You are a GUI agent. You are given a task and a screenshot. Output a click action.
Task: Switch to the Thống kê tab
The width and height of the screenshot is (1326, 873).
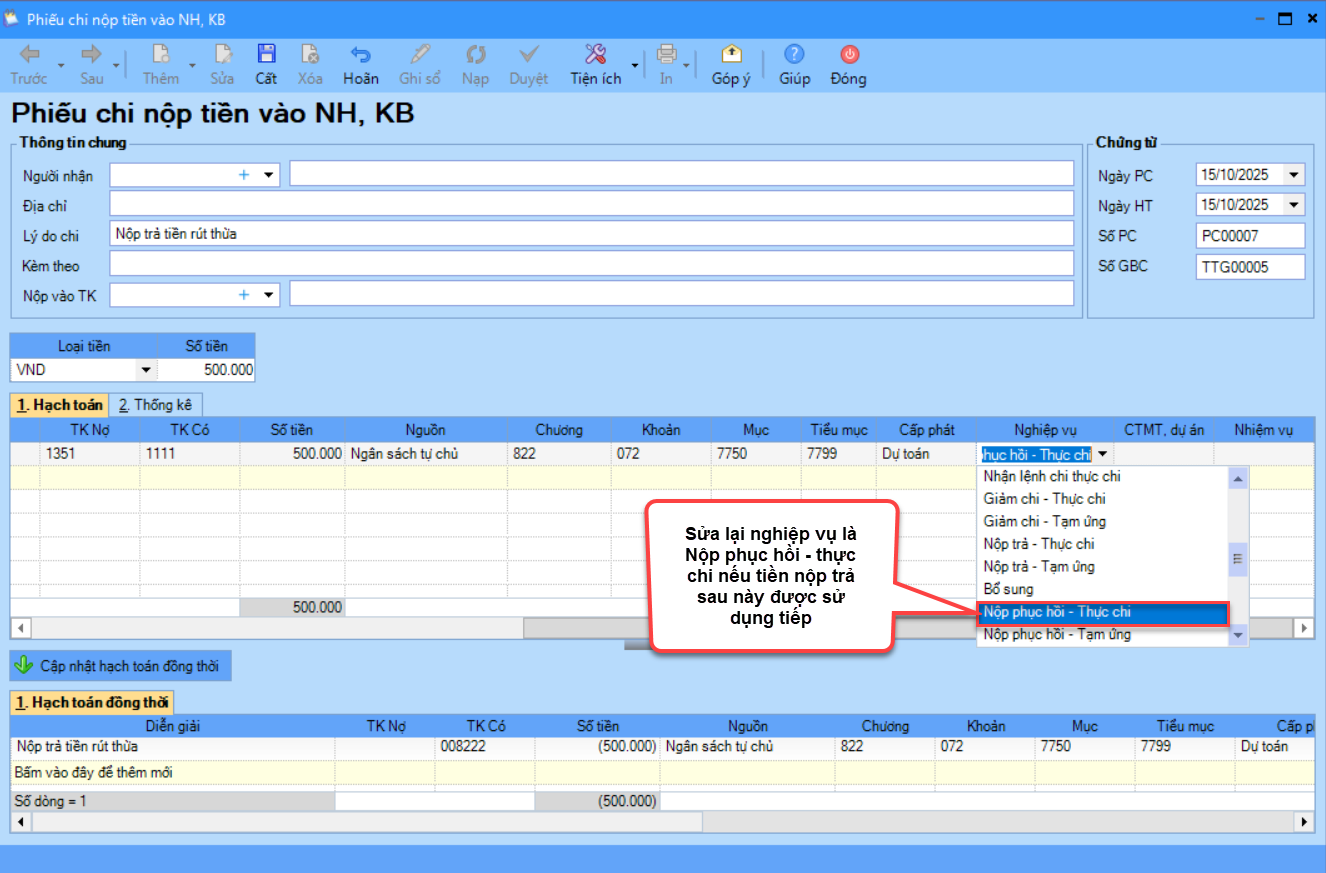155,405
